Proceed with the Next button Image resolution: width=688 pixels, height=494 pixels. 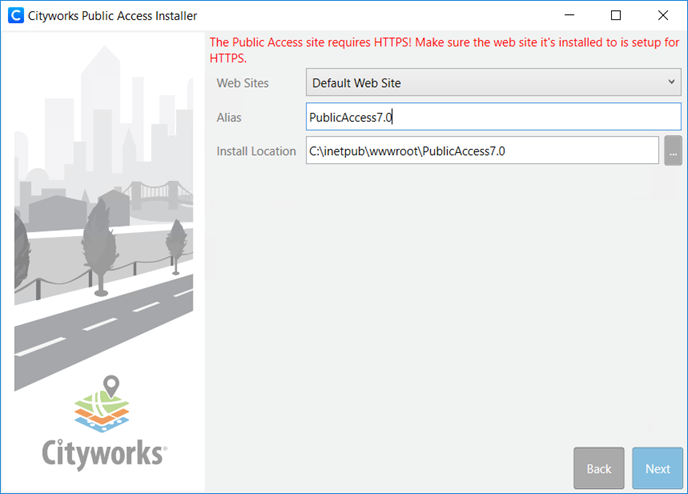click(x=657, y=468)
